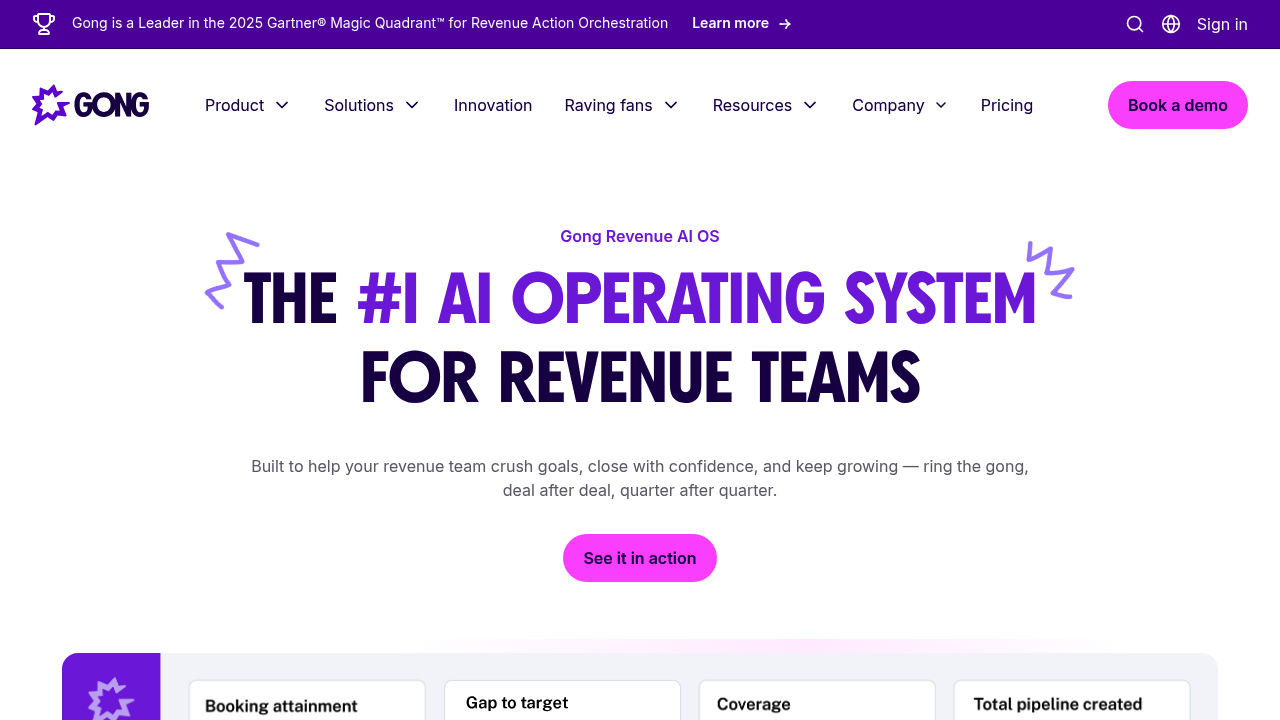Expand the Resources chevron menu
The height and width of the screenshot is (720, 1280).
(x=810, y=105)
